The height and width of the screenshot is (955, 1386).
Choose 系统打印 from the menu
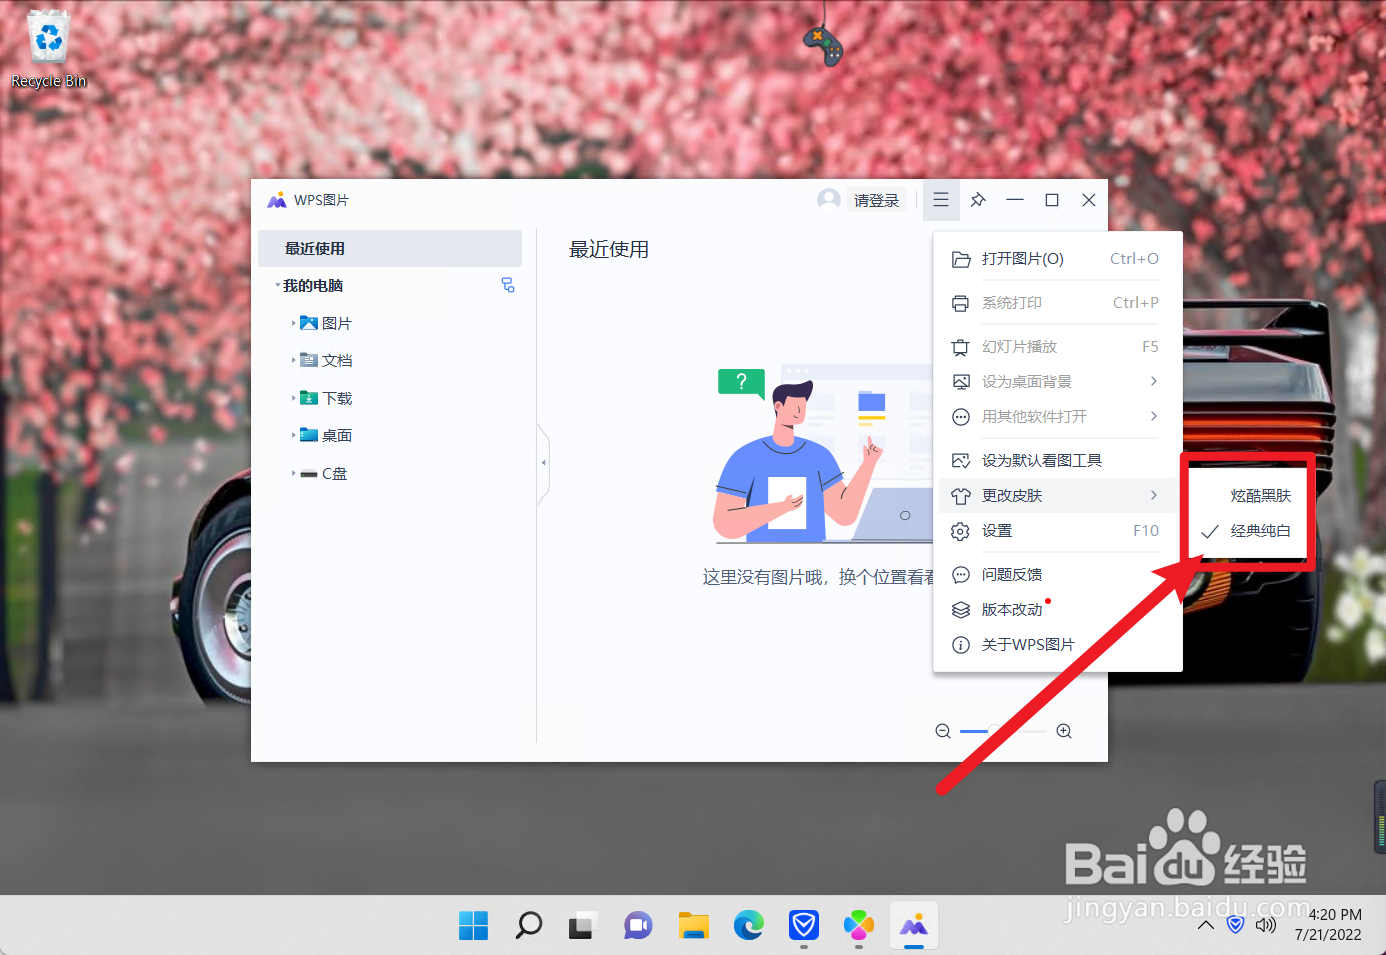[1057, 303]
